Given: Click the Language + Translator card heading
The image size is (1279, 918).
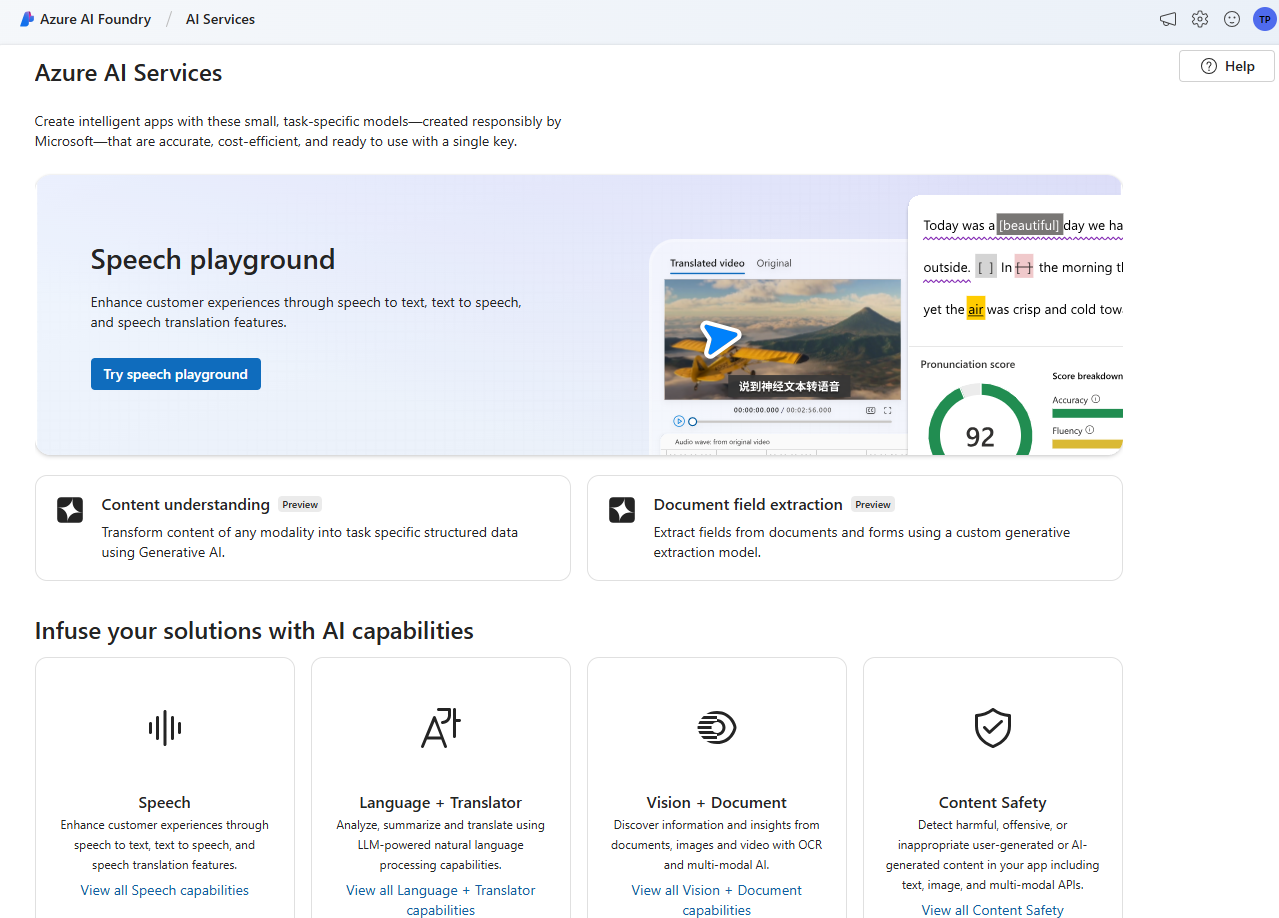Looking at the screenshot, I should pyautogui.click(x=441, y=802).
